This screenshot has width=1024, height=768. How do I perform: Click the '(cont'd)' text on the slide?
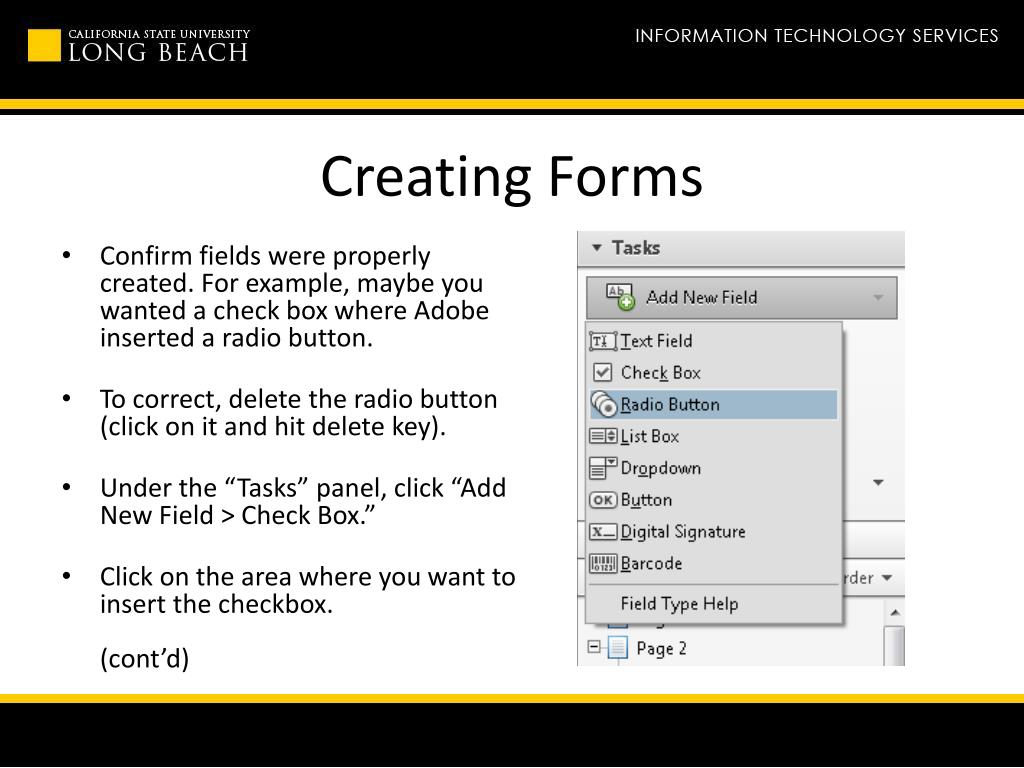click(144, 658)
